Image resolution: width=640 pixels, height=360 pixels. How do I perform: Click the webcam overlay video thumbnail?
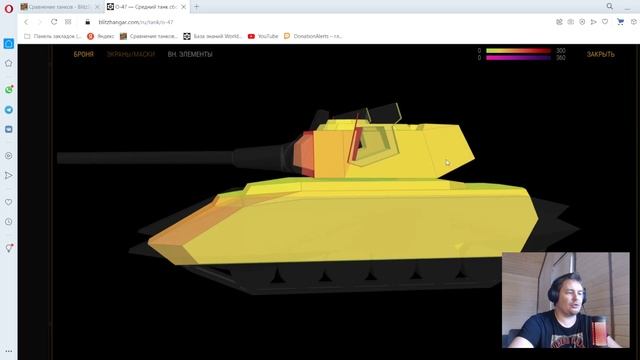[x=566, y=300]
